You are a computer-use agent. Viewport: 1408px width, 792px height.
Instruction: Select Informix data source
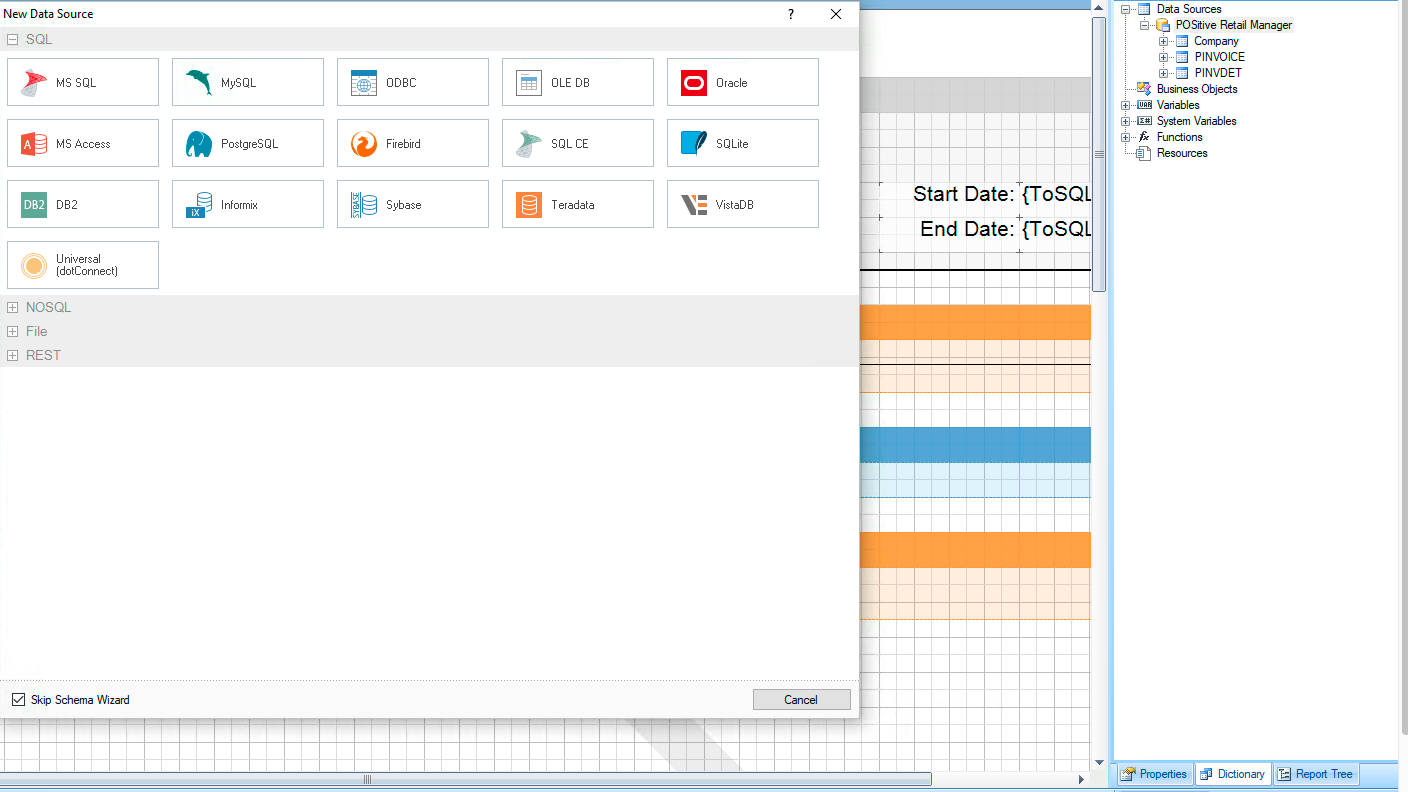pyautogui.click(x=248, y=204)
